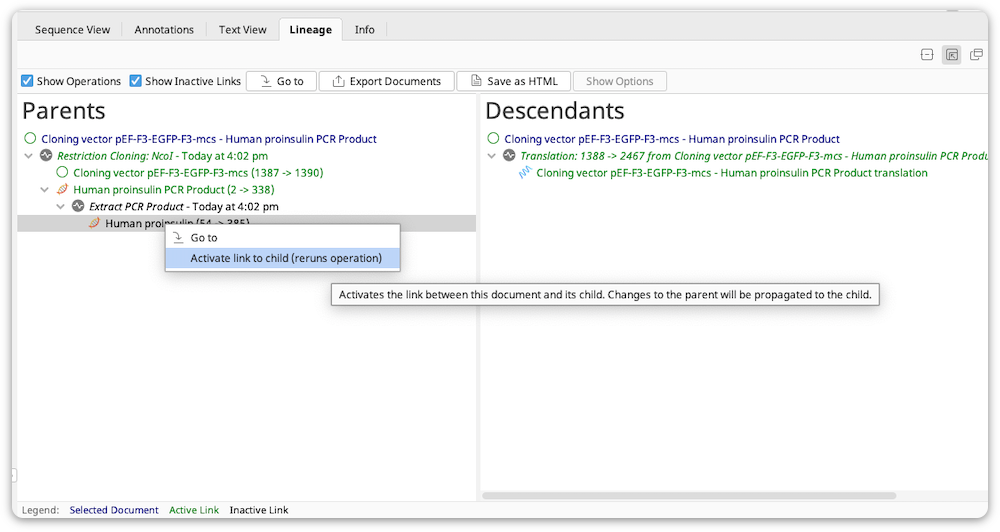This screenshot has width=1000, height=532.
Task: Click the Export Documents button
Action: click(x=386, y=81)
